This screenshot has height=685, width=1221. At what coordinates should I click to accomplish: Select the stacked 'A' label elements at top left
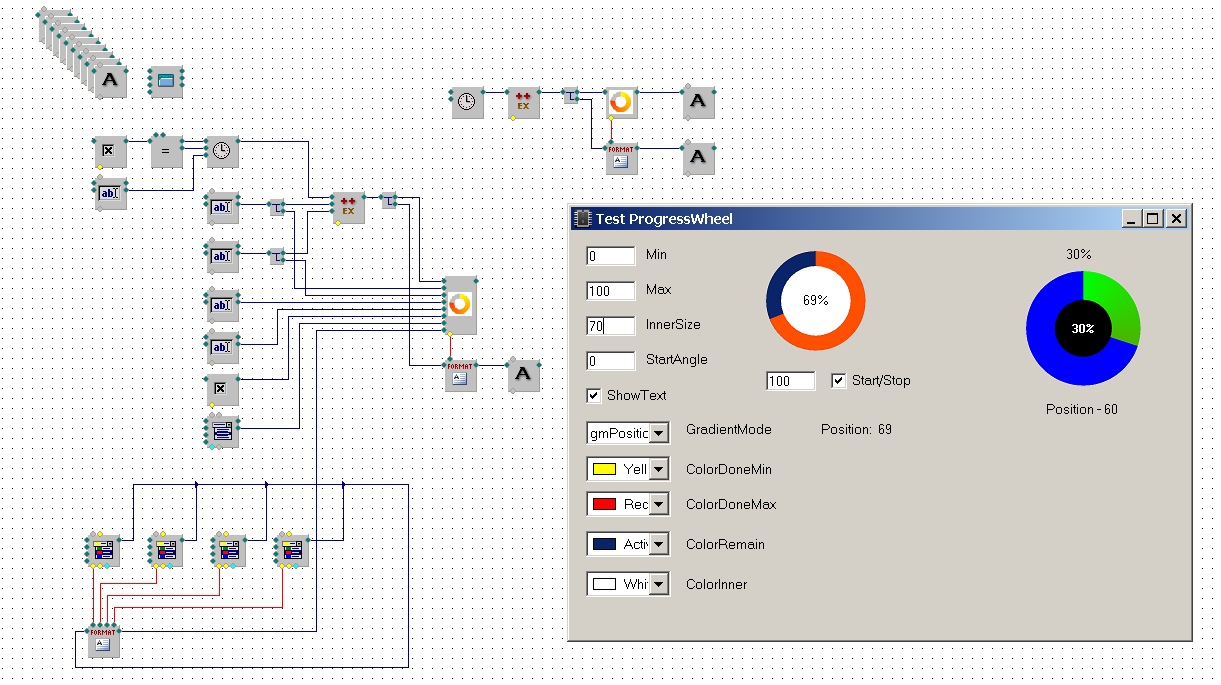(111, 80)
